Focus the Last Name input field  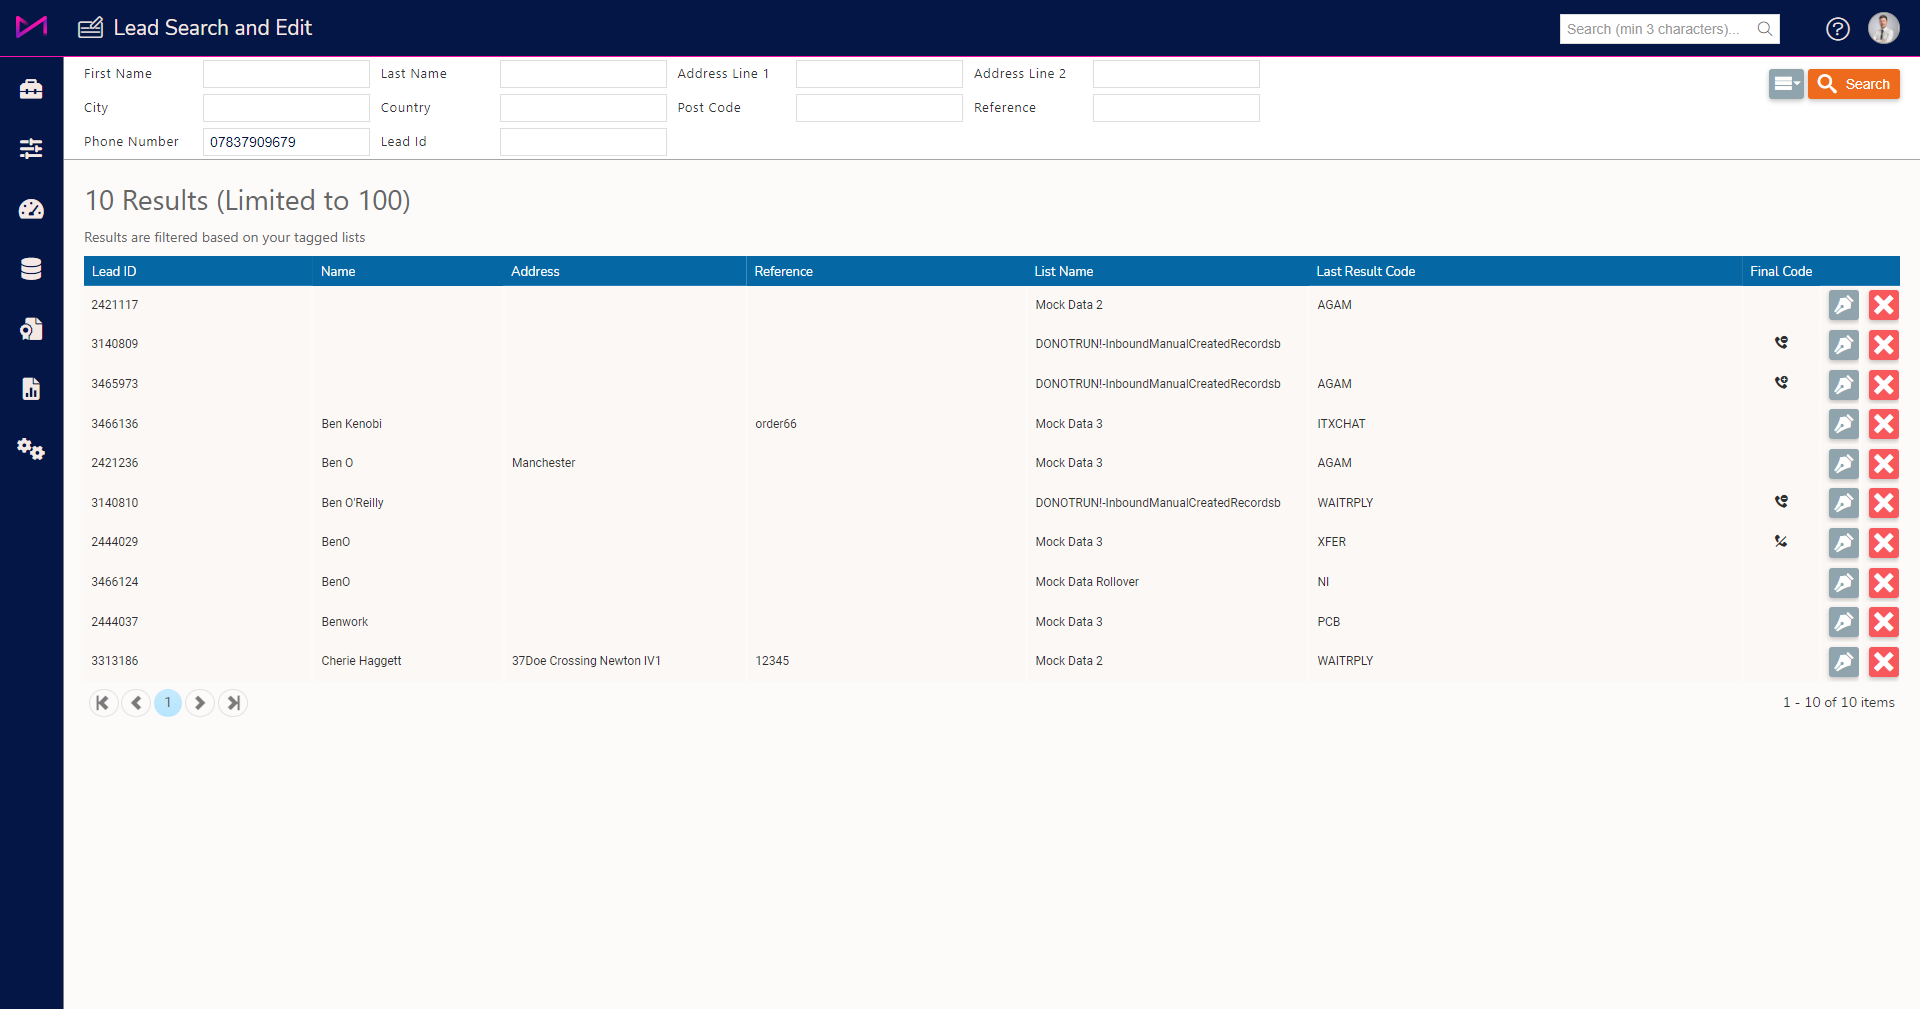coord(583,74)
